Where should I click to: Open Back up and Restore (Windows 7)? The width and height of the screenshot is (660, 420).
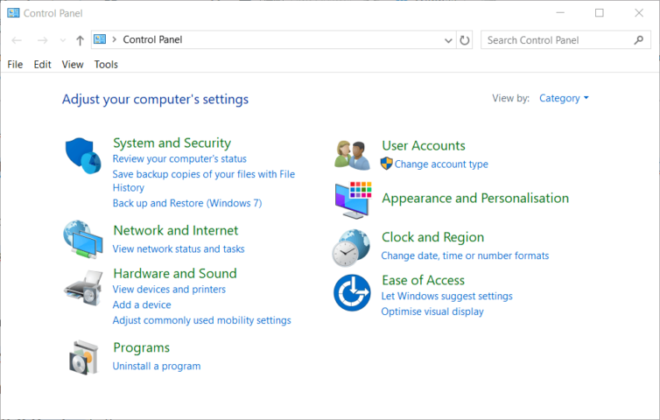187,203
